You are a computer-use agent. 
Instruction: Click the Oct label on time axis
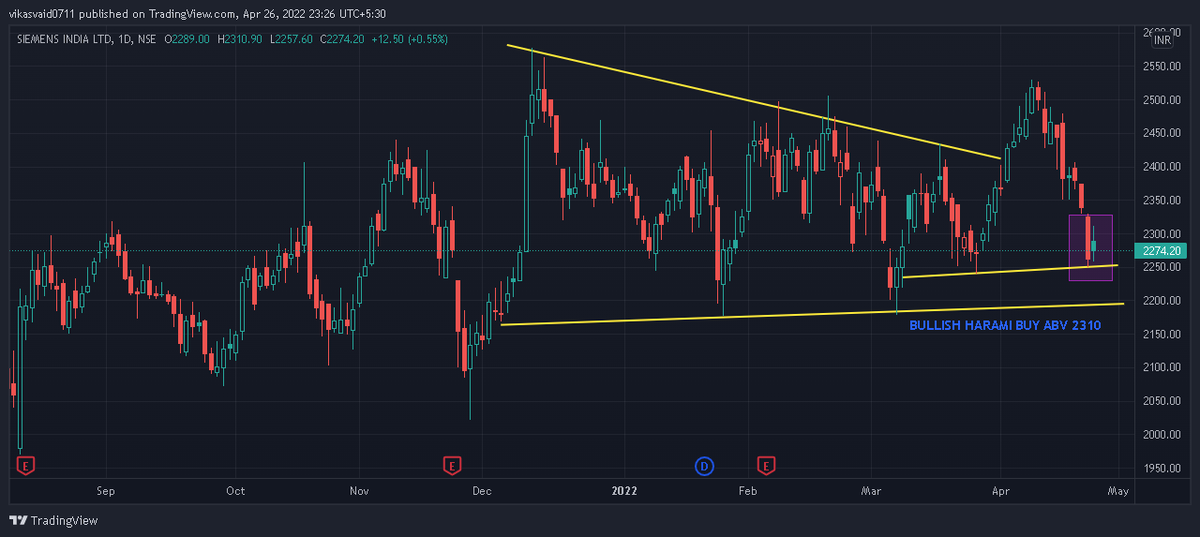point(235,491)
